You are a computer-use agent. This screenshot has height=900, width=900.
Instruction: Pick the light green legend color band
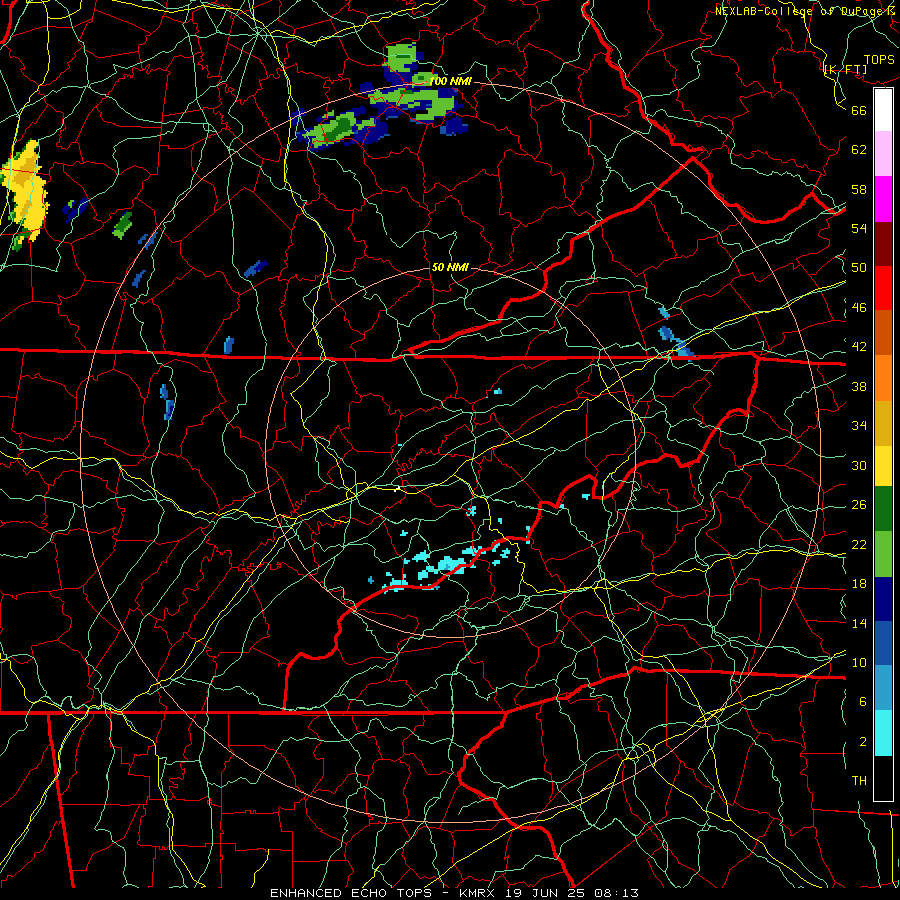(883, 554)
